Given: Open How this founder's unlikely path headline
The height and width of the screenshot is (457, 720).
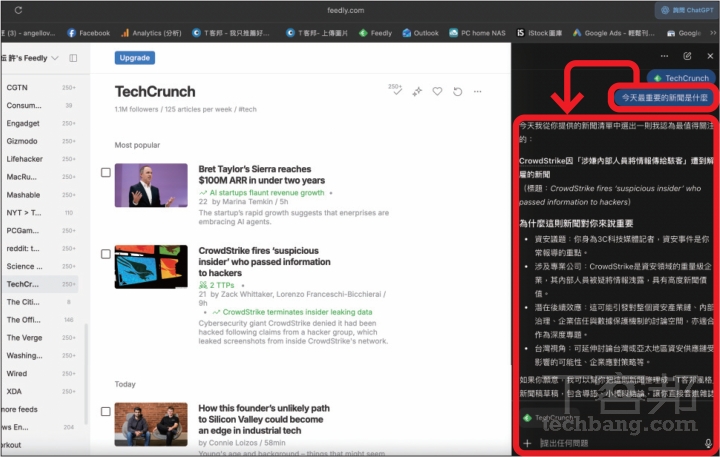Looking at the screenshot, I should pyautogui.click(x=264, y=419).
